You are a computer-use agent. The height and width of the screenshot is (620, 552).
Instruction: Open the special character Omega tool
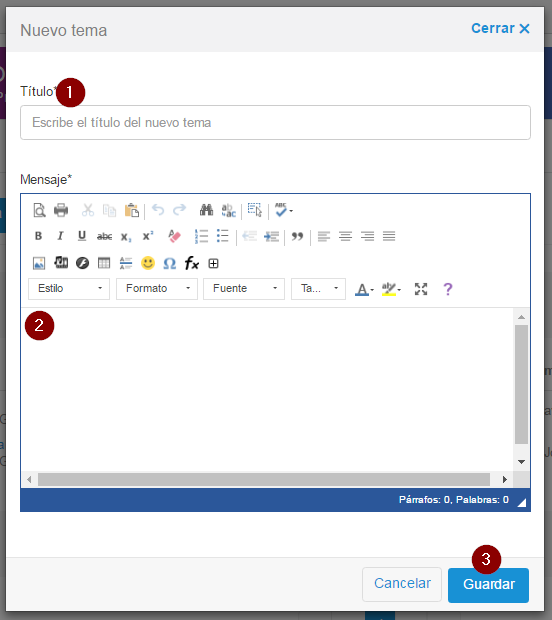170,263
